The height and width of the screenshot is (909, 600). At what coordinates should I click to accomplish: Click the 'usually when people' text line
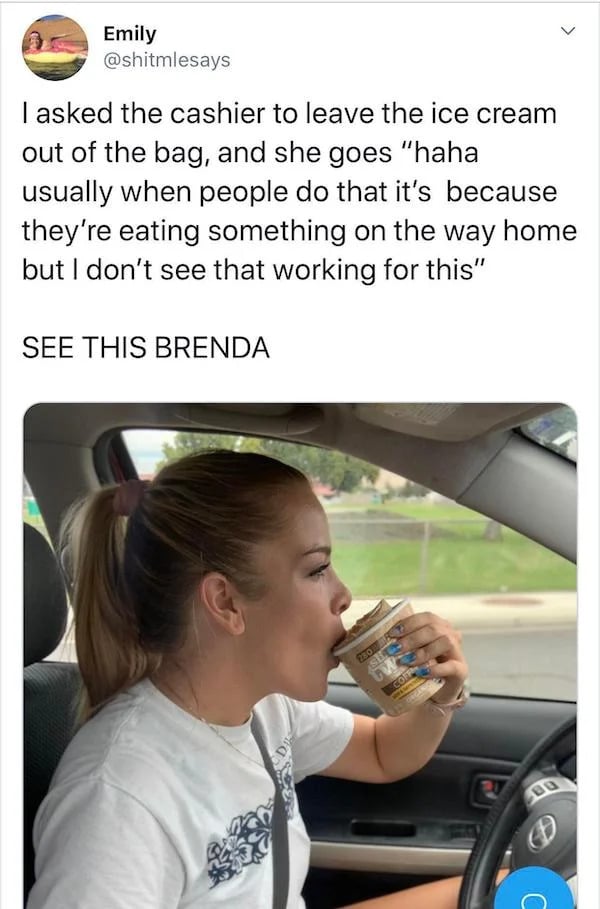tap(290, 191)
